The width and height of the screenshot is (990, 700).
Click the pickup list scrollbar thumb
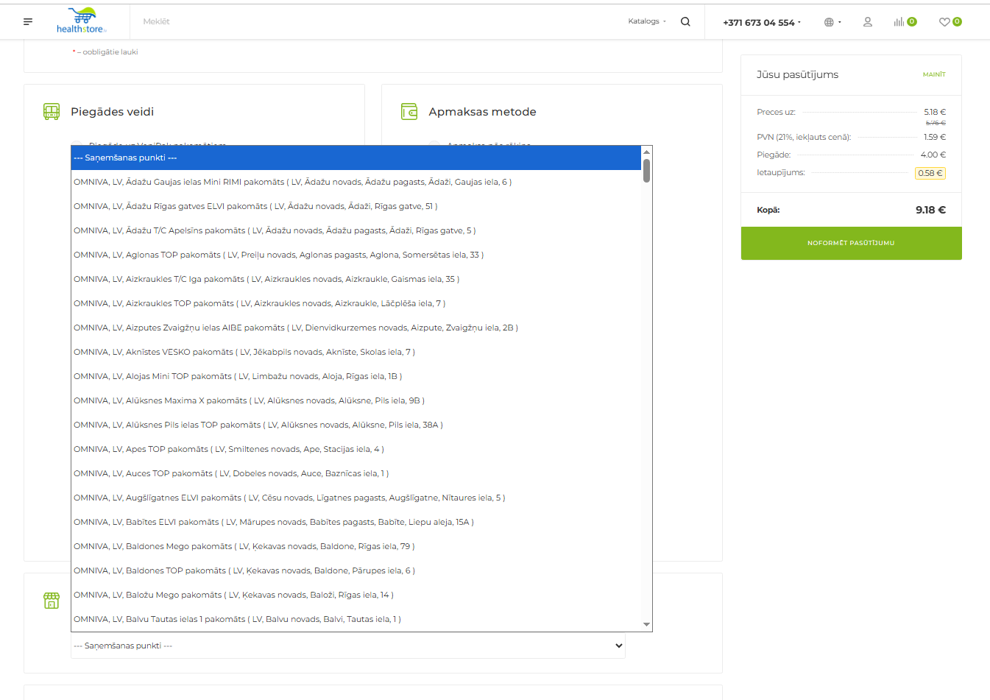[647, 170]
